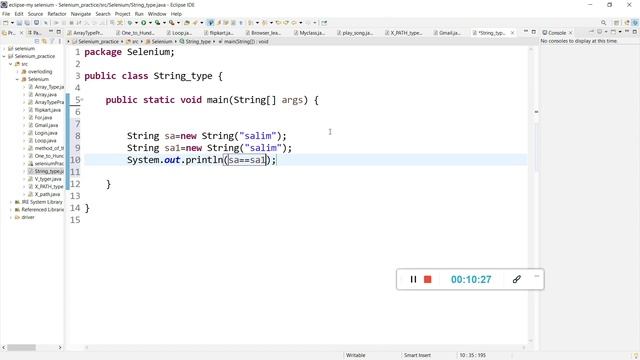Screen dimensions: 640x360
Task: Click the External Tools toolbar icon
Action: pos(171,23)
